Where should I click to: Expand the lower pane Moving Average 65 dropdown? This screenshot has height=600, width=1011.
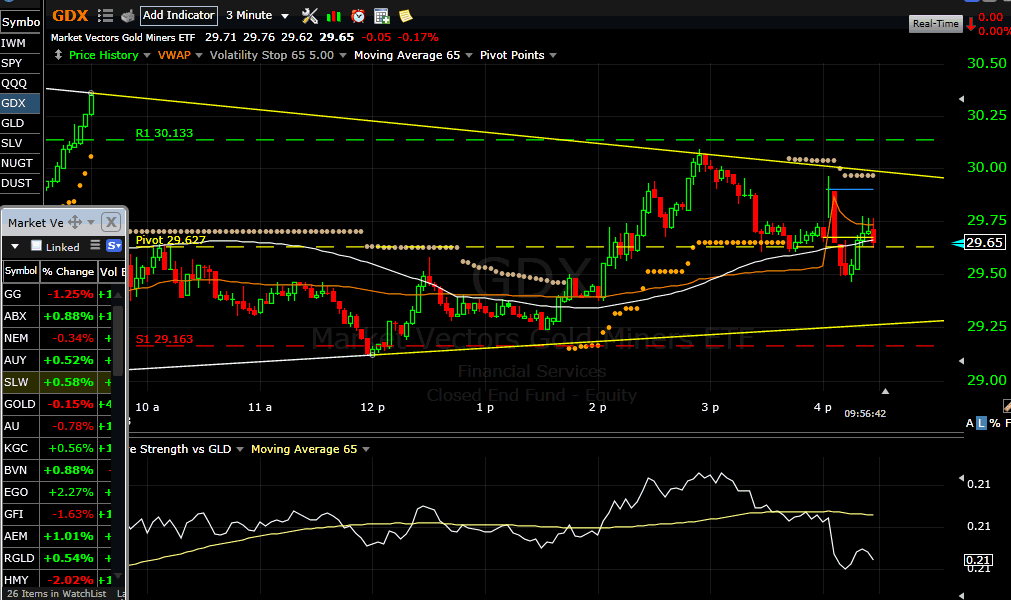click(x=366, y=449)
